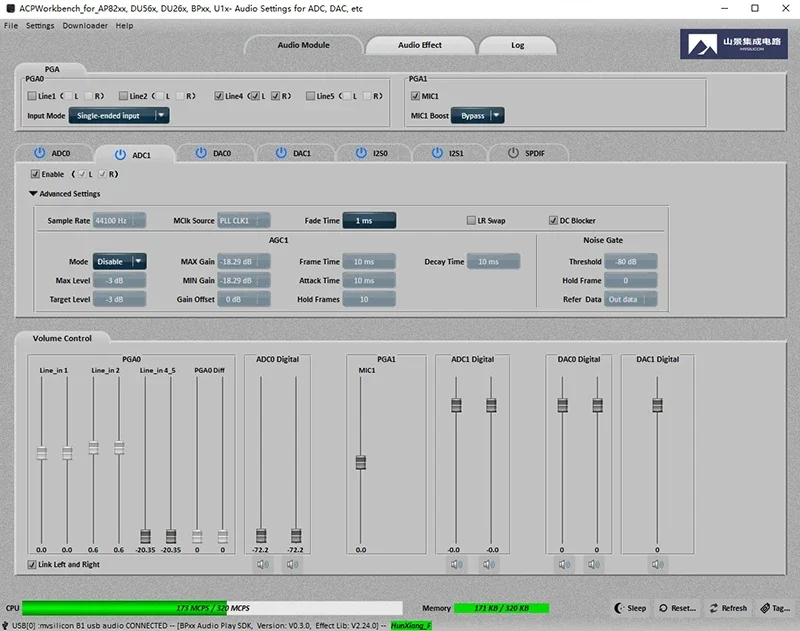This screenshot has width=800, height=631.
Task: Click the Refresh button
Action: 728,608
